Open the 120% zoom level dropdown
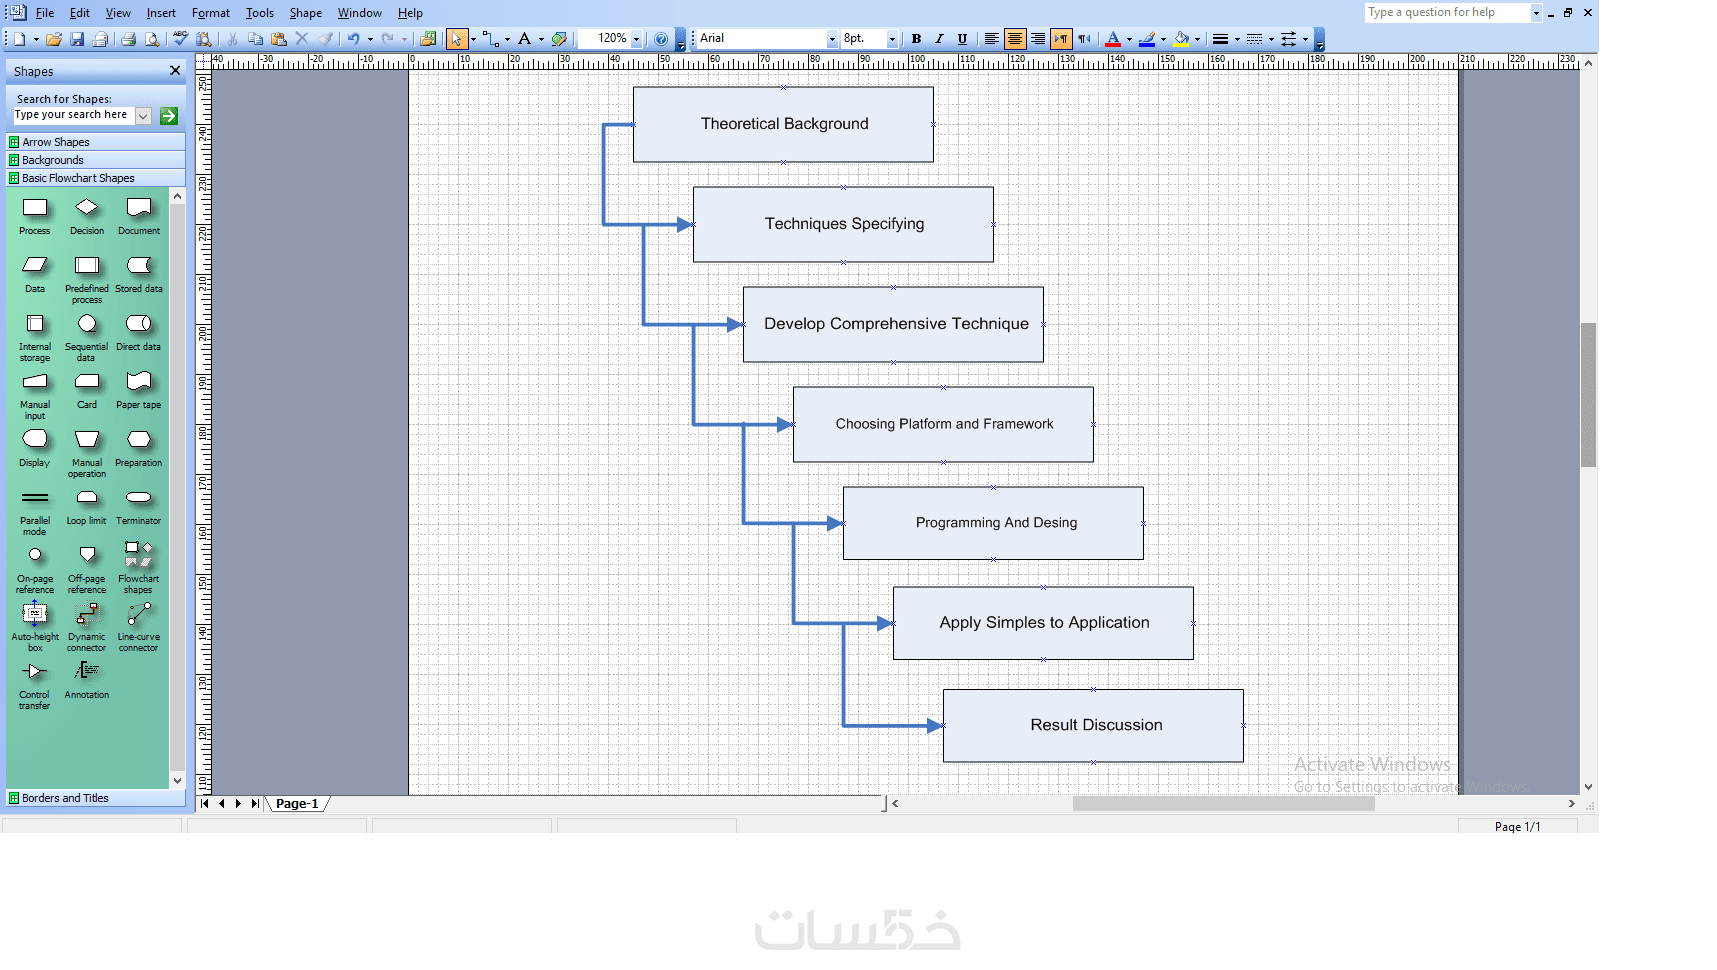 point(636,39)
